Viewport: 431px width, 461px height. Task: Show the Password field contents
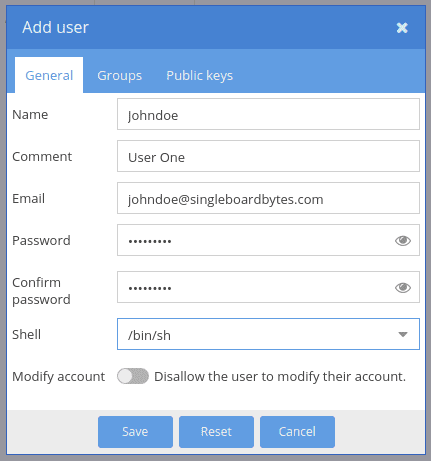pyautogui.click(x=403, y=240)
